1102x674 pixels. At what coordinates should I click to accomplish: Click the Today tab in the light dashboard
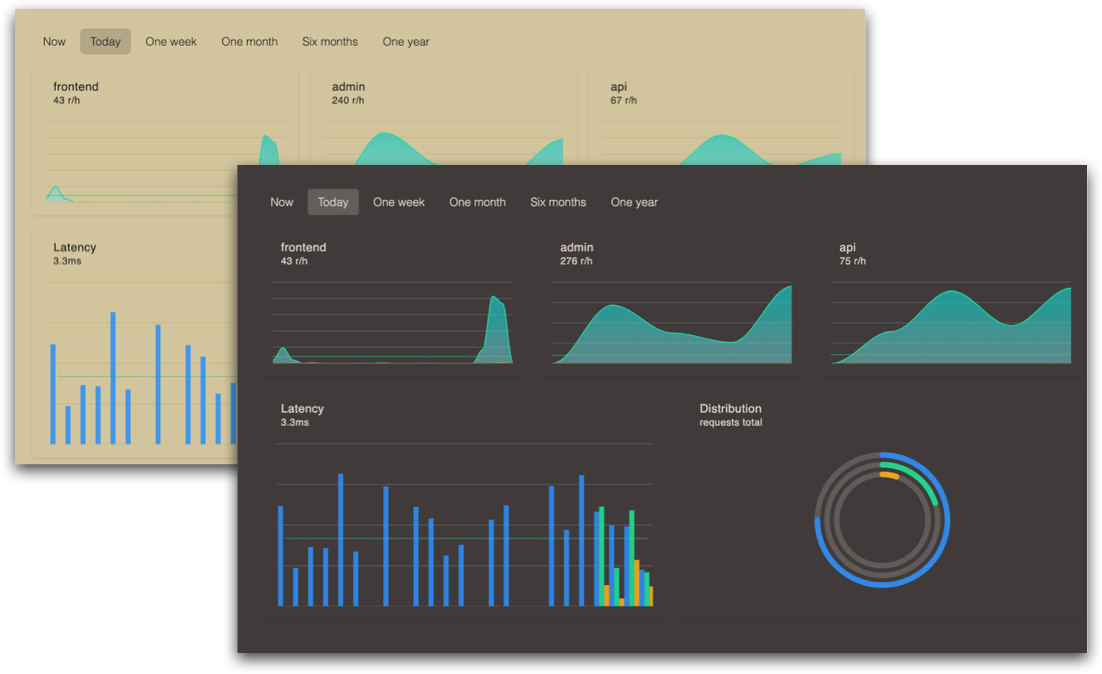[x=105, y=42]
